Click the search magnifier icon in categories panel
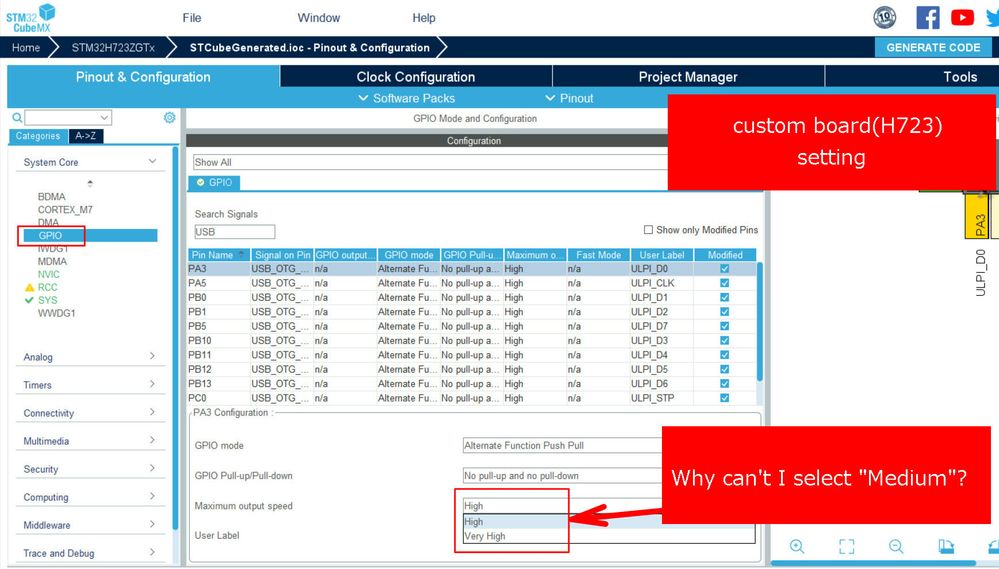This screenshot has height=569, width=999. pyautogui.click(x=17, y=117)
